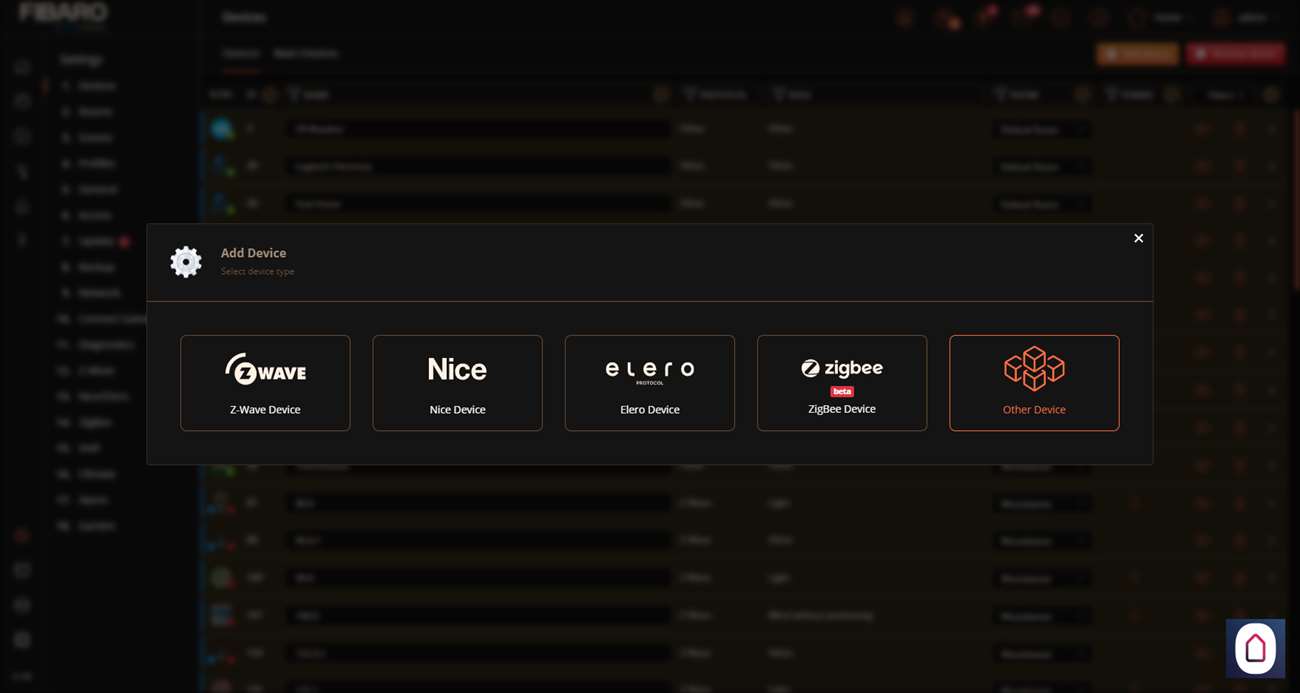Image resolution: width=1300 pixels, height=693 pixels.
Task: Close the Add Device dialog
Action: point(1138,238)
